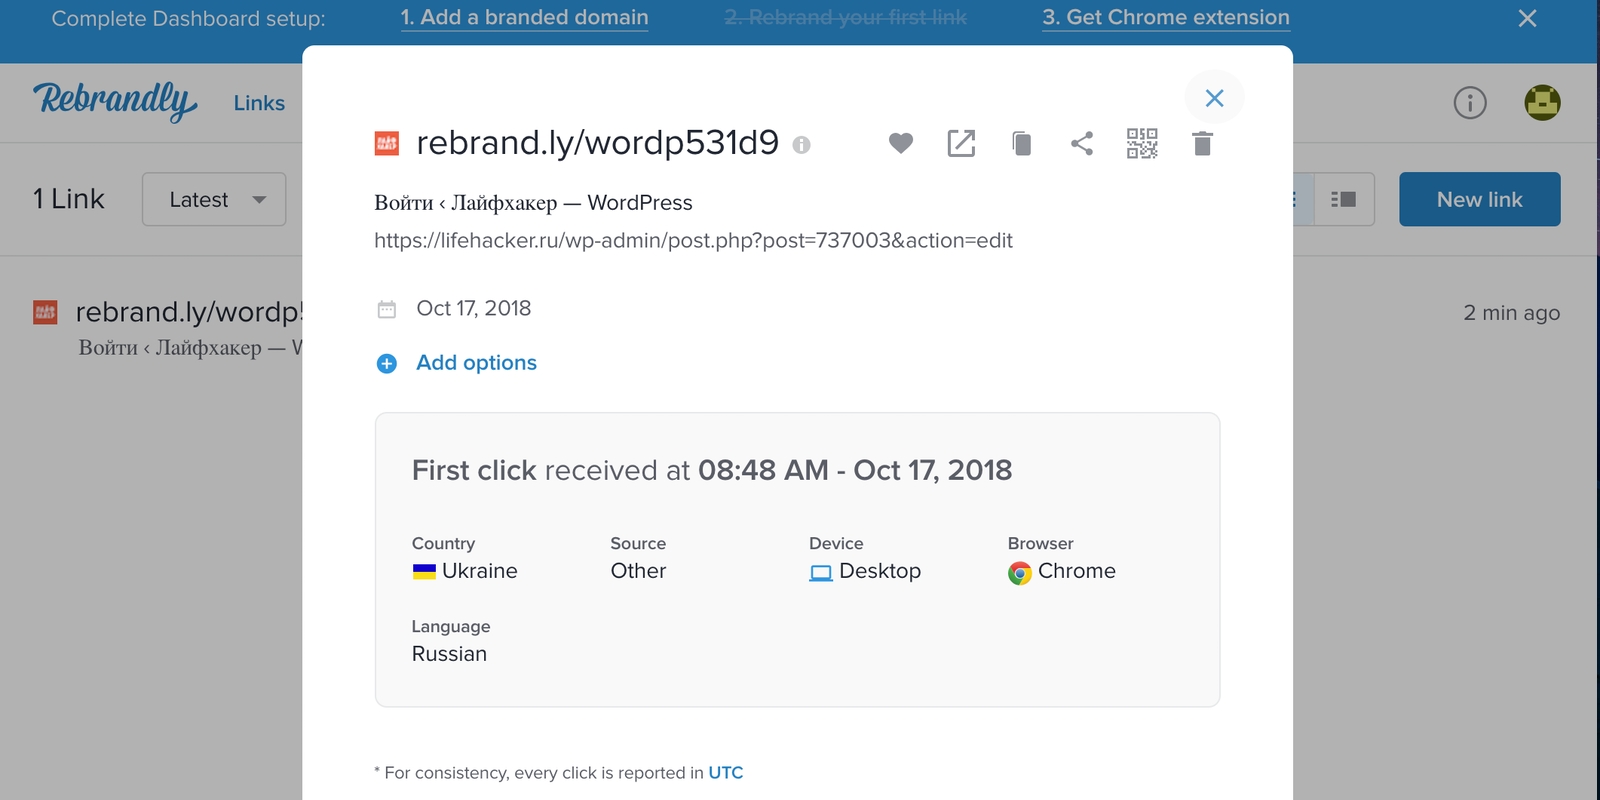Close the link details dialog
Image resolution: width=1600 pixels, height=800 pixels.
tap(1214, 98)
